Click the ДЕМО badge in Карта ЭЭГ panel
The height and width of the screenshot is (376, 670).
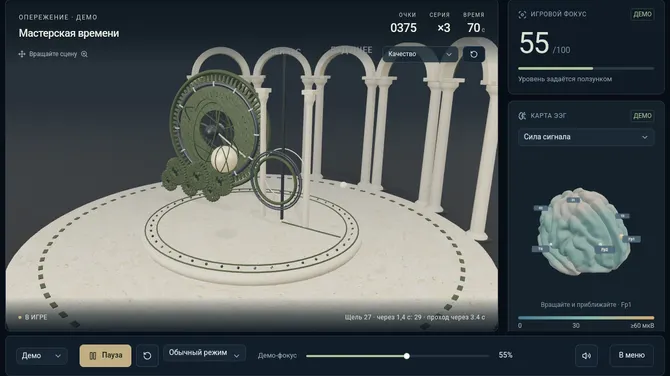642,116
